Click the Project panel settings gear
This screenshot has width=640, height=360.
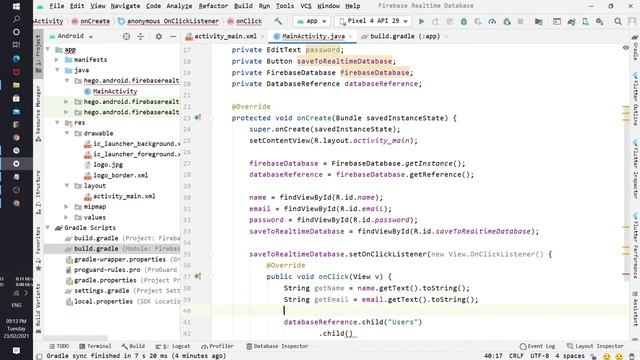(158, 36)
